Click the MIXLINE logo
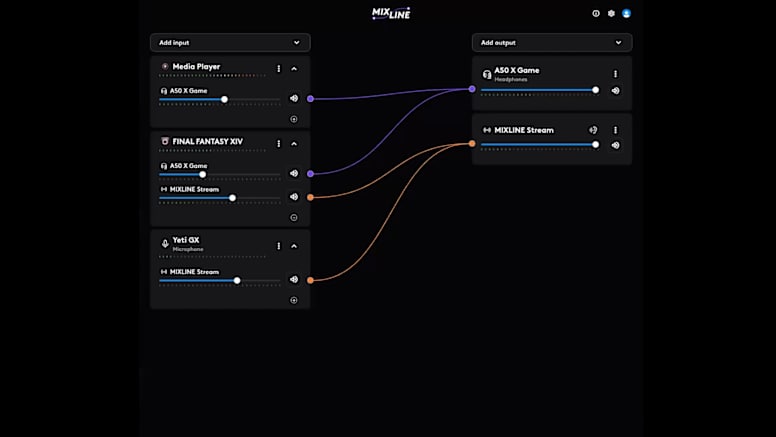Image resolution: width=776 pixels, height=437 pixels. [391, 13]
